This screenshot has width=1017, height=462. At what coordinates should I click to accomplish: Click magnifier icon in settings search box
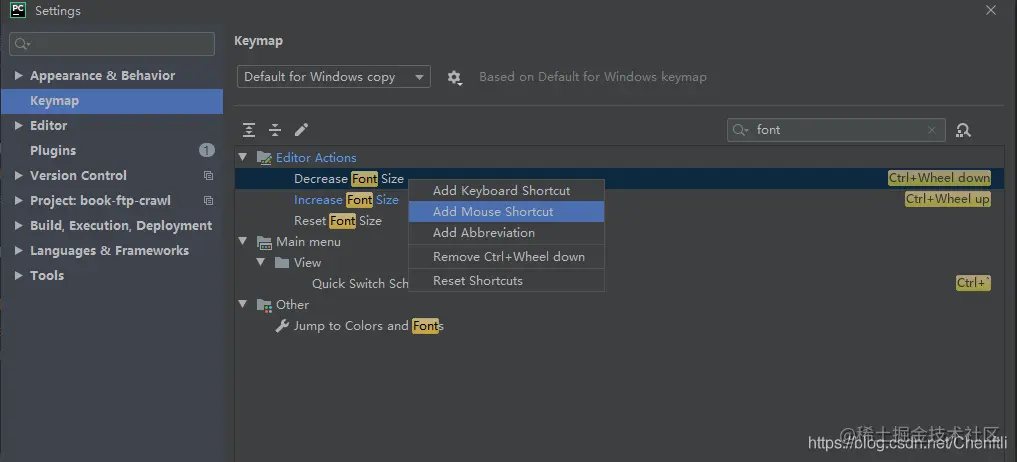(x=22, y=44)
